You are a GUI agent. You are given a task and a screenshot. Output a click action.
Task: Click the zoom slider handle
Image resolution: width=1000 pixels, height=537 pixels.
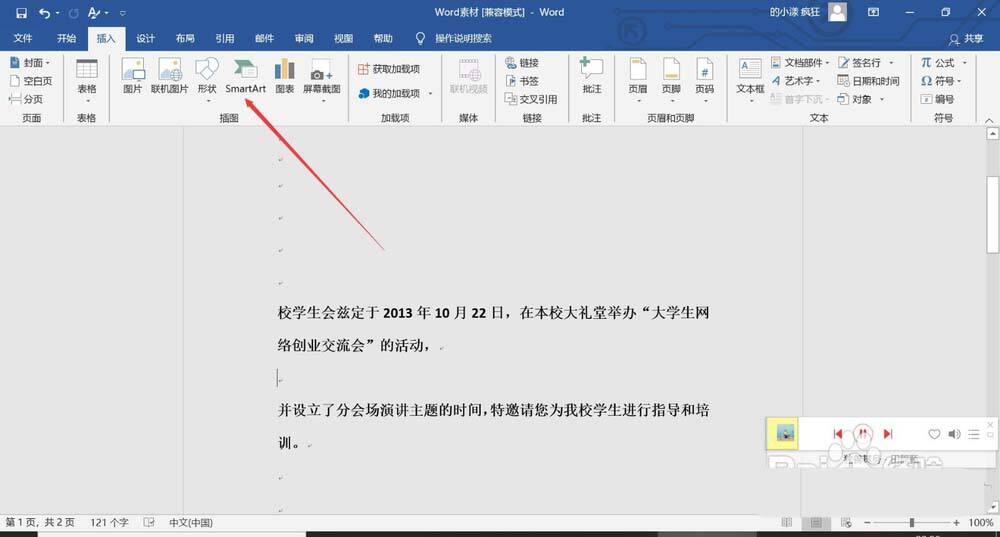coord(912,522)
